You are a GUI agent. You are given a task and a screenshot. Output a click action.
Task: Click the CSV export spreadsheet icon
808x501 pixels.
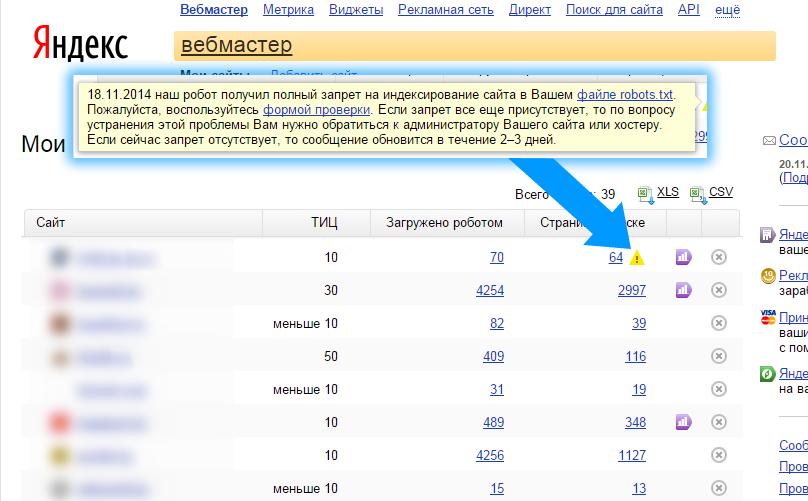tap(698, 195)
